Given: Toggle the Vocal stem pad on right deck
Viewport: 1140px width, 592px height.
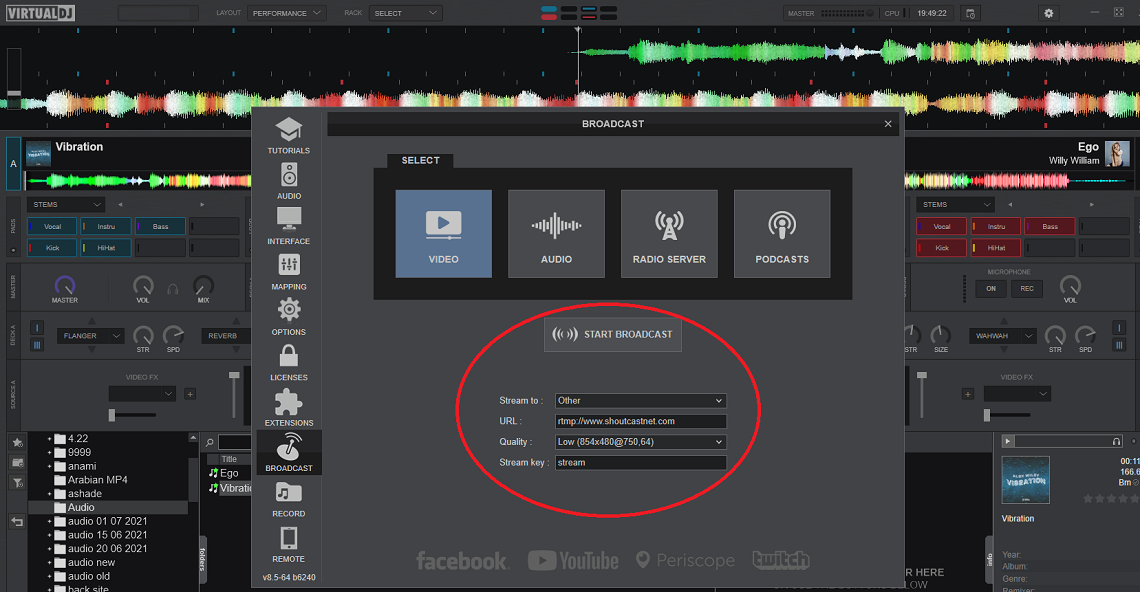Looking at the screenshot, I should [x=940, y=226].
